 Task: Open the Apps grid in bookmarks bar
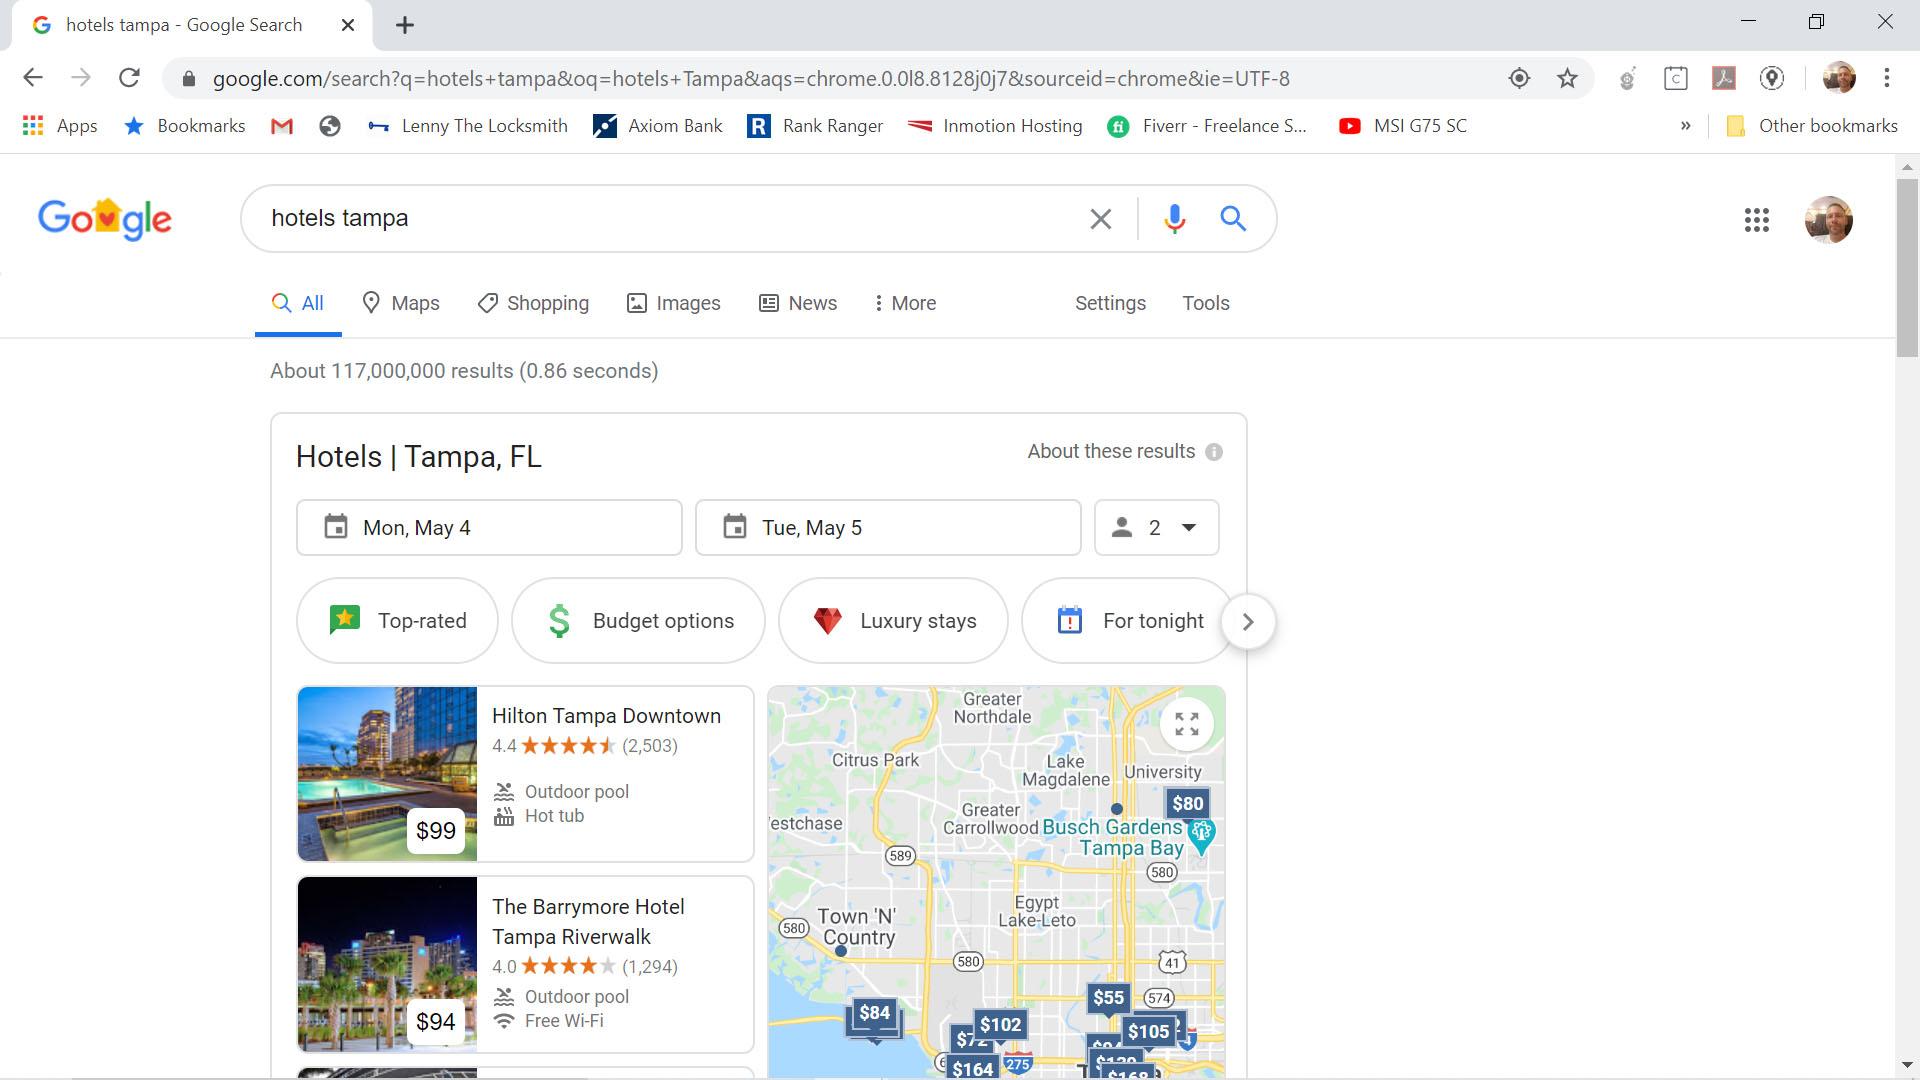tap(60, 126)
